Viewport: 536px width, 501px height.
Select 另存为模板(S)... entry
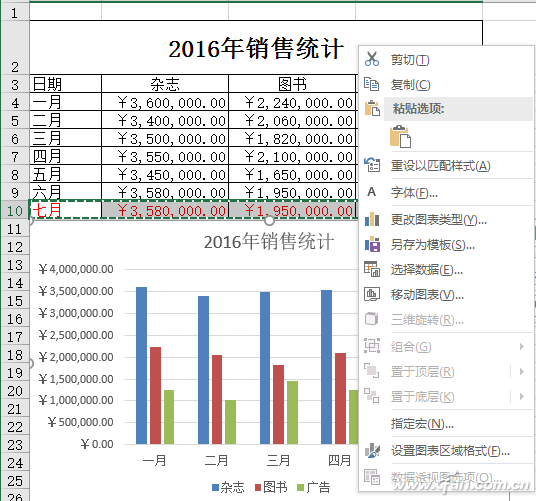433,245
